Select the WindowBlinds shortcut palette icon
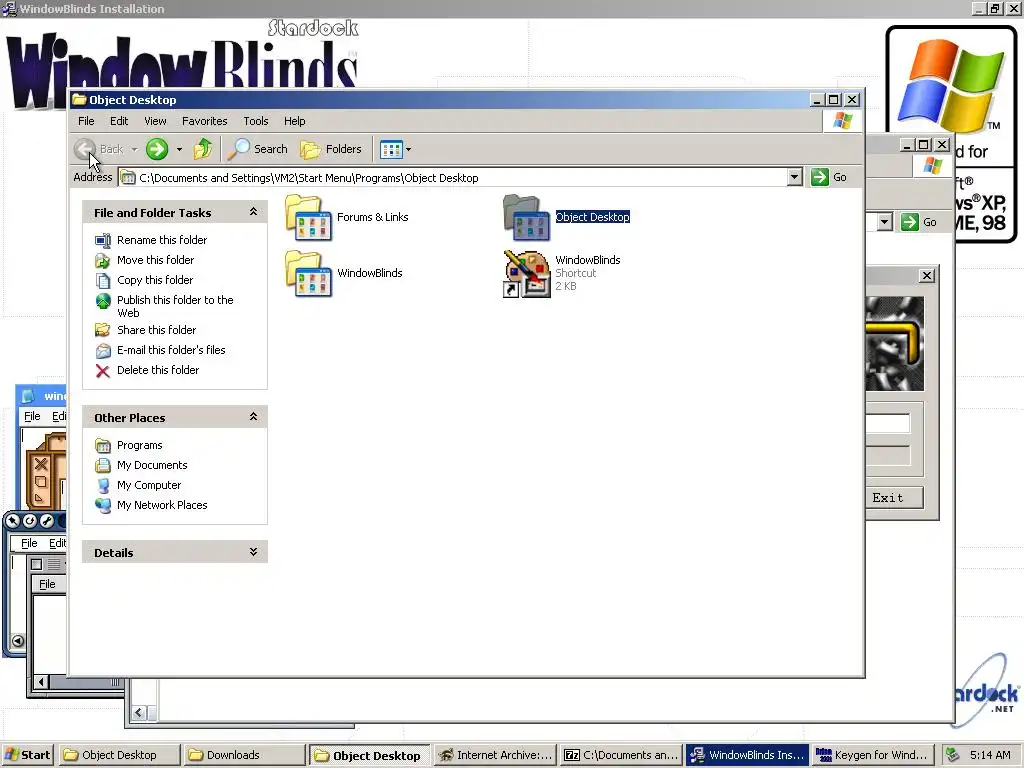The image size is (1024, 768). click(x=526, y=274)
